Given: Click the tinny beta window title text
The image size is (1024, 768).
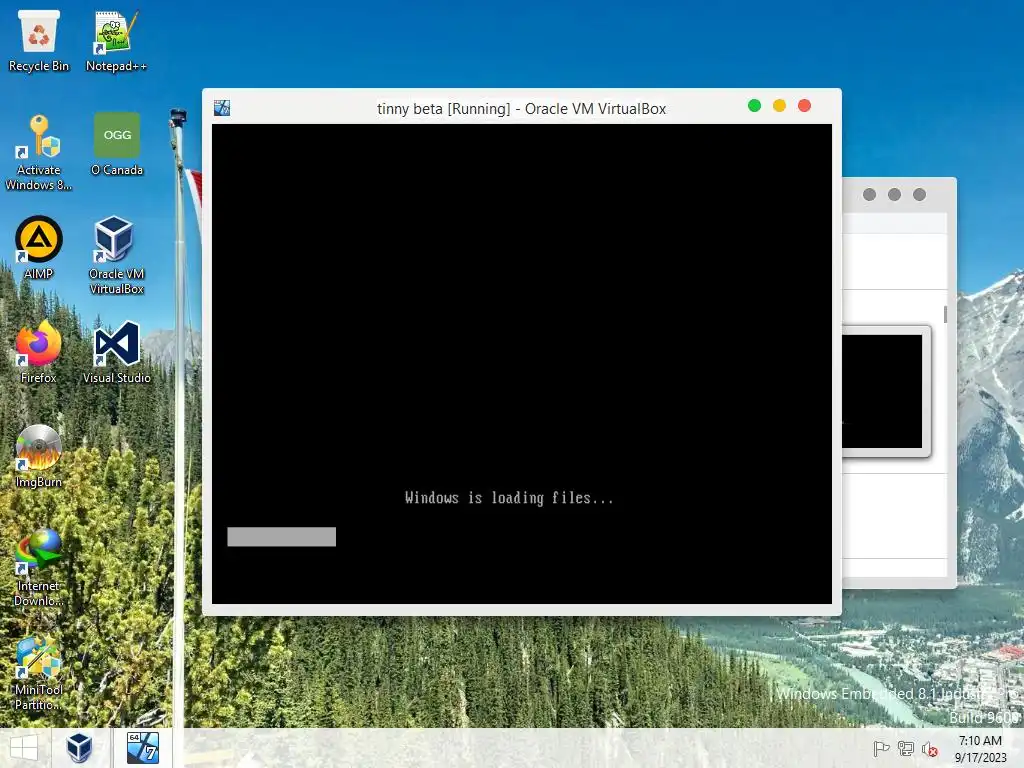Looking at the screenshot, I should pos(521,108).
